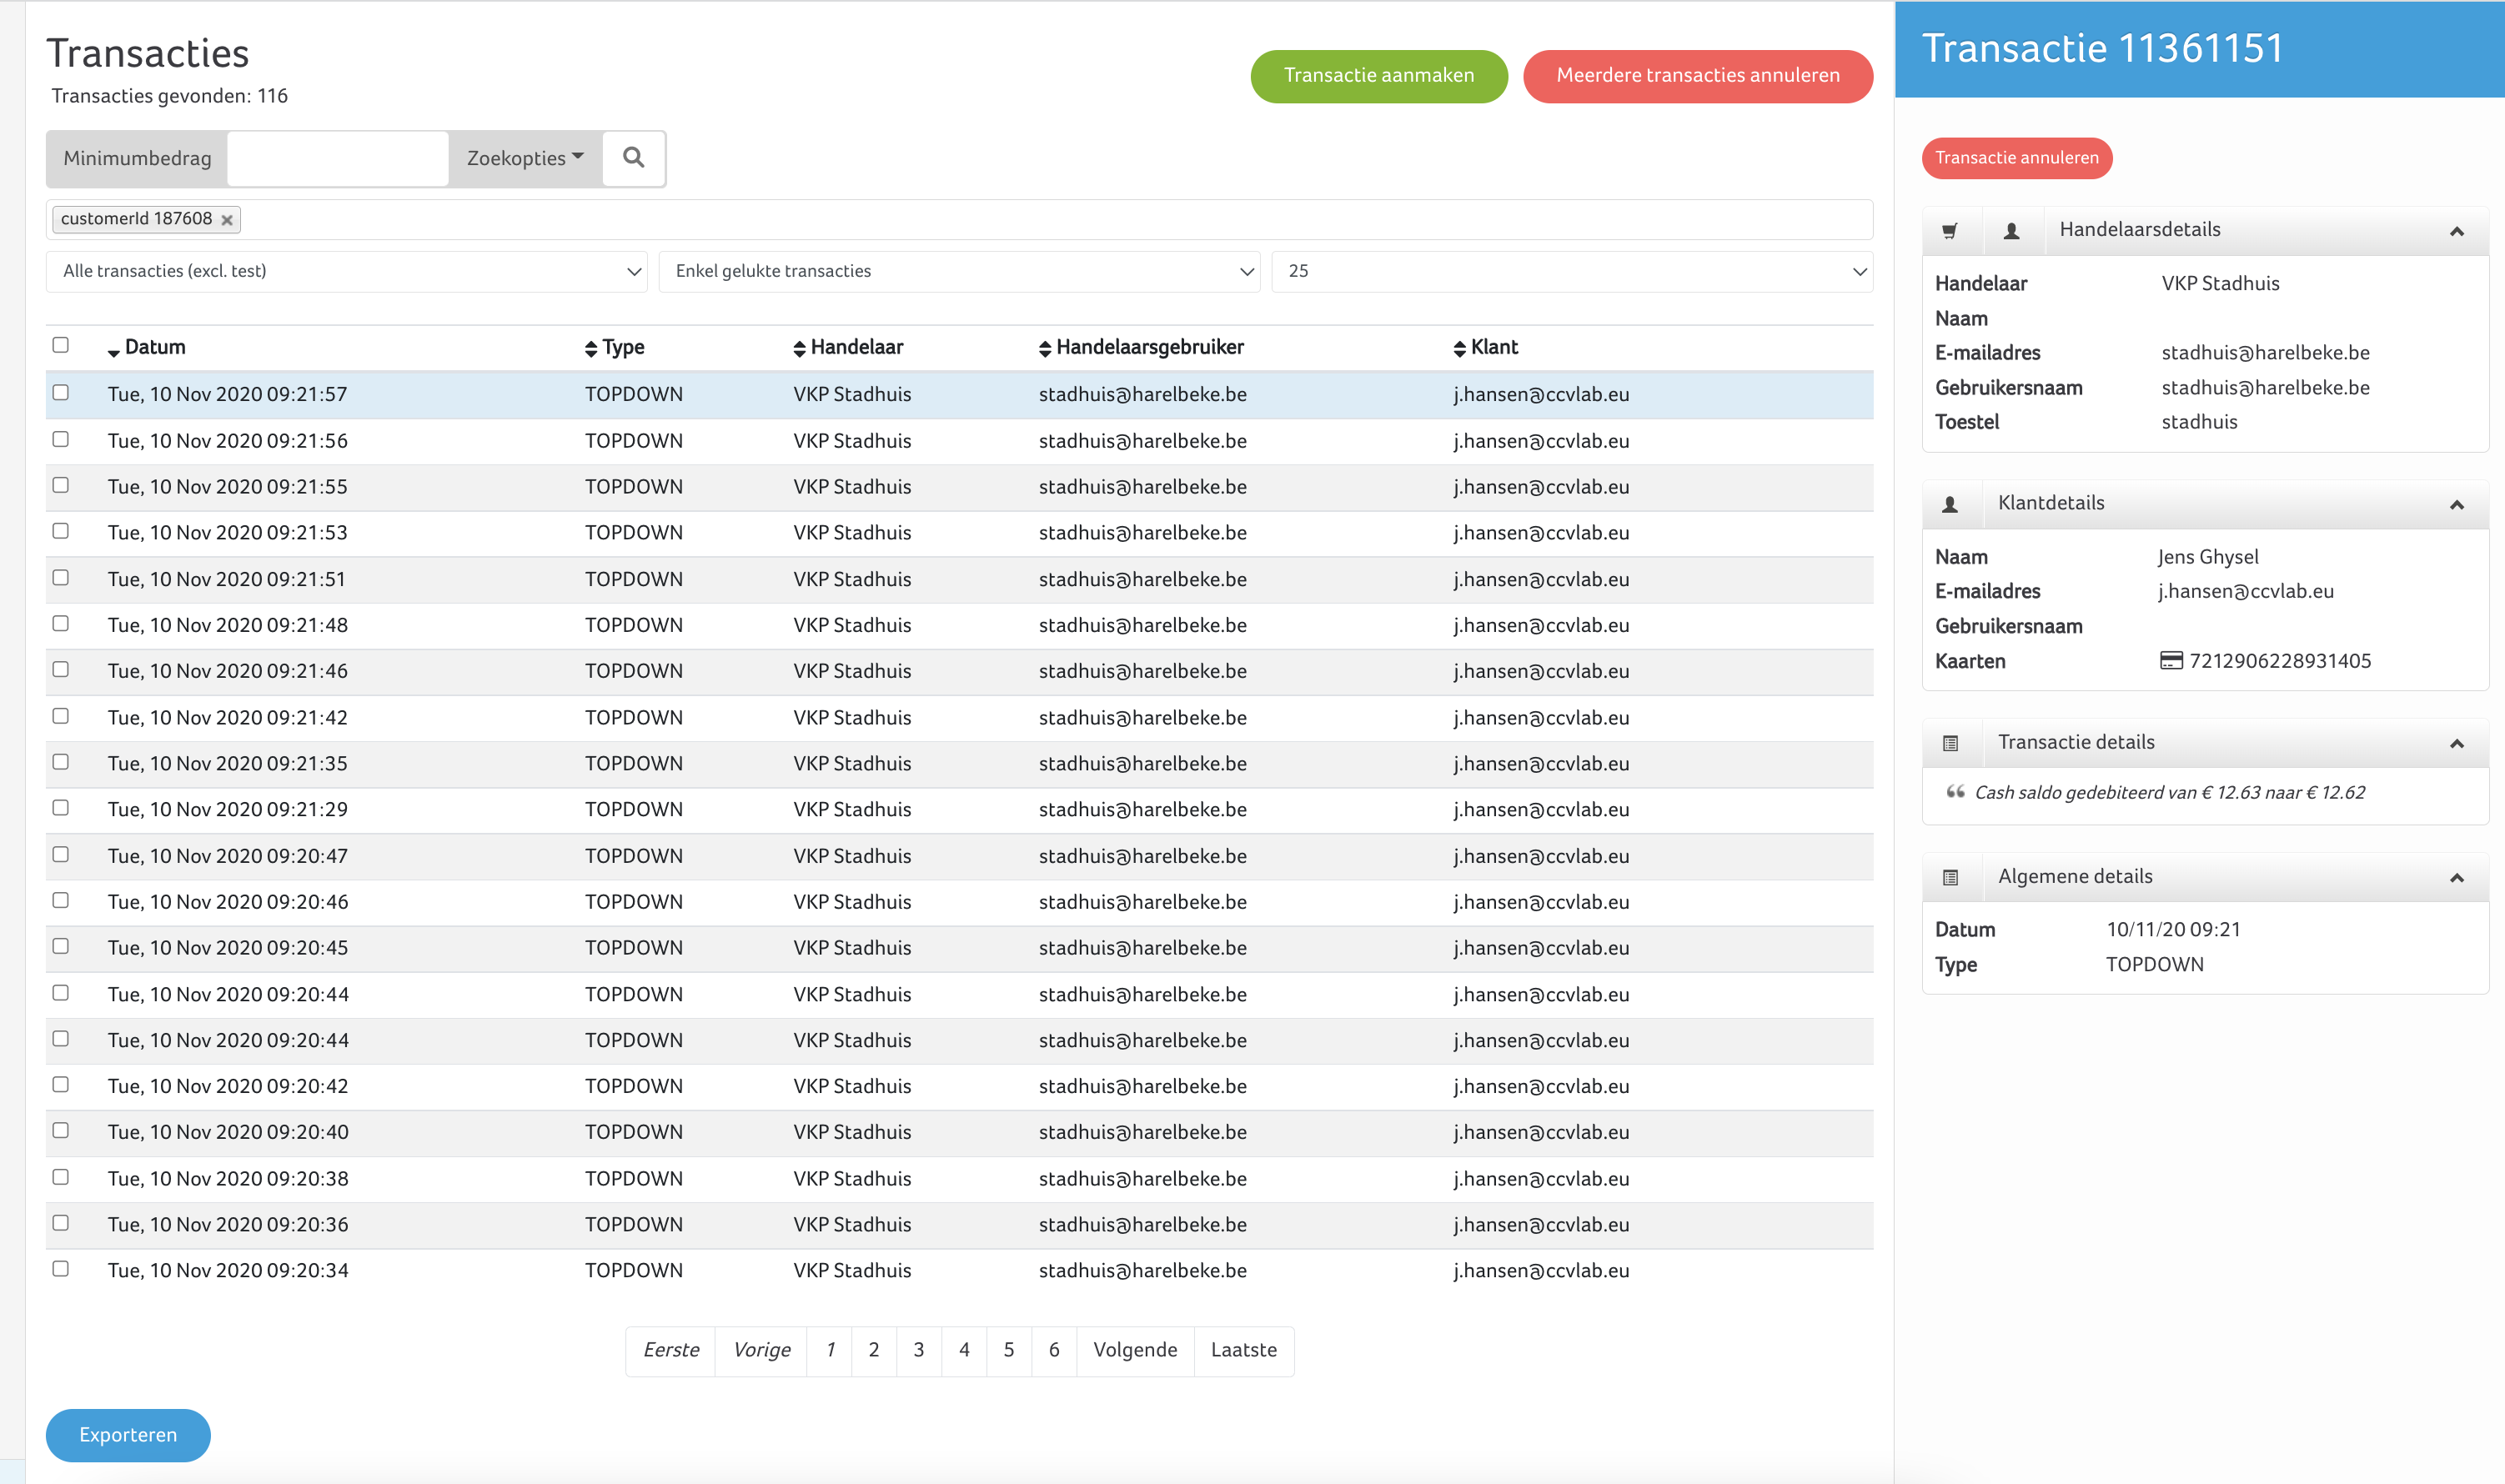
Task: Open the Zoekopties dropdown
Action: pyautogui.click(x=525, y=158)
